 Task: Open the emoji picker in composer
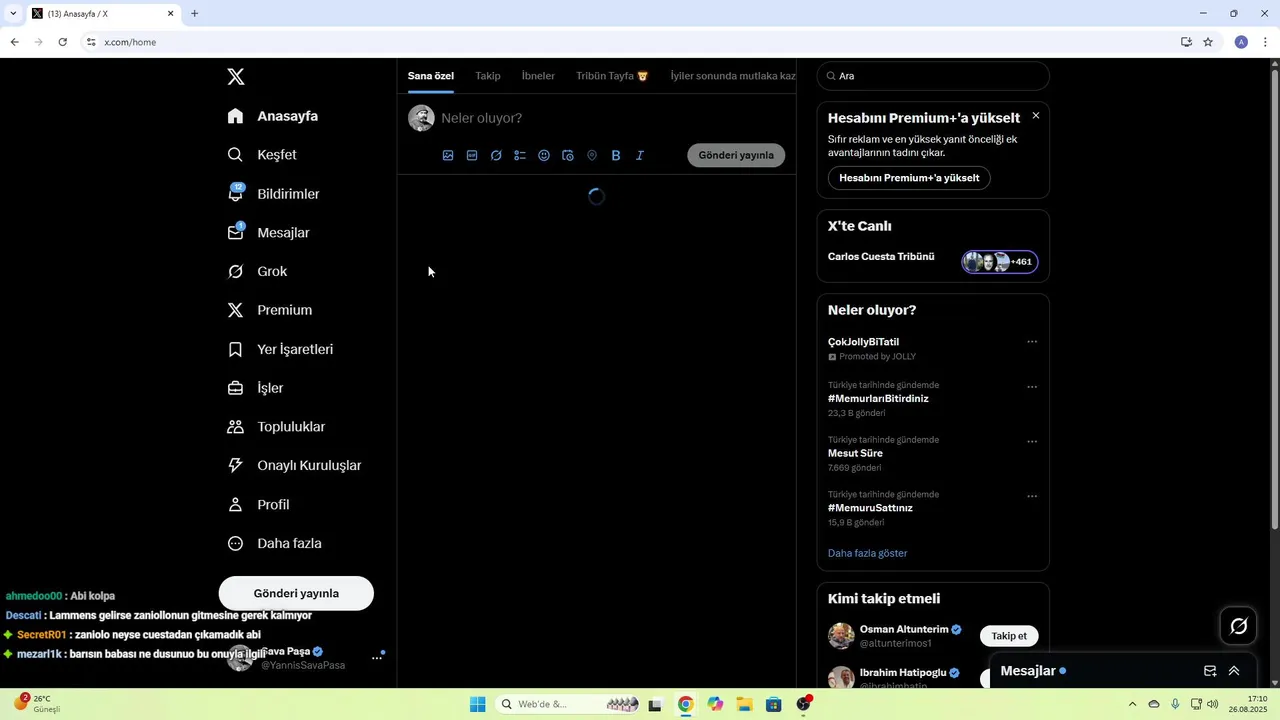pos(544,156)
